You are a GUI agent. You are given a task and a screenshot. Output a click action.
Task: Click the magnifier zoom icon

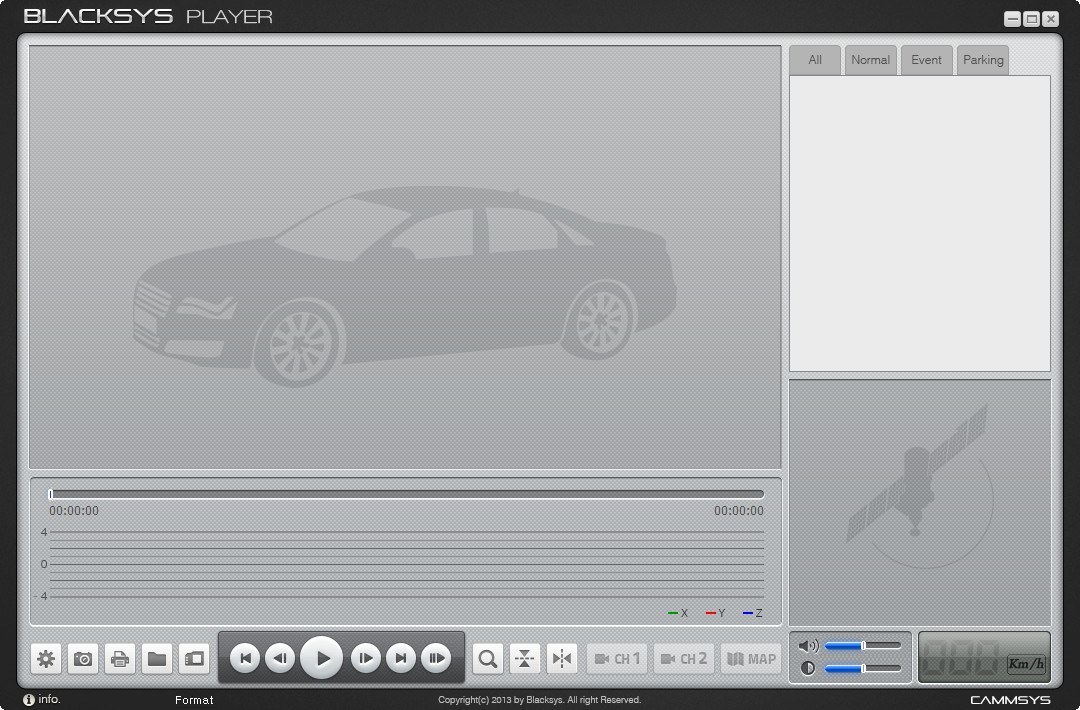point(488,659)
